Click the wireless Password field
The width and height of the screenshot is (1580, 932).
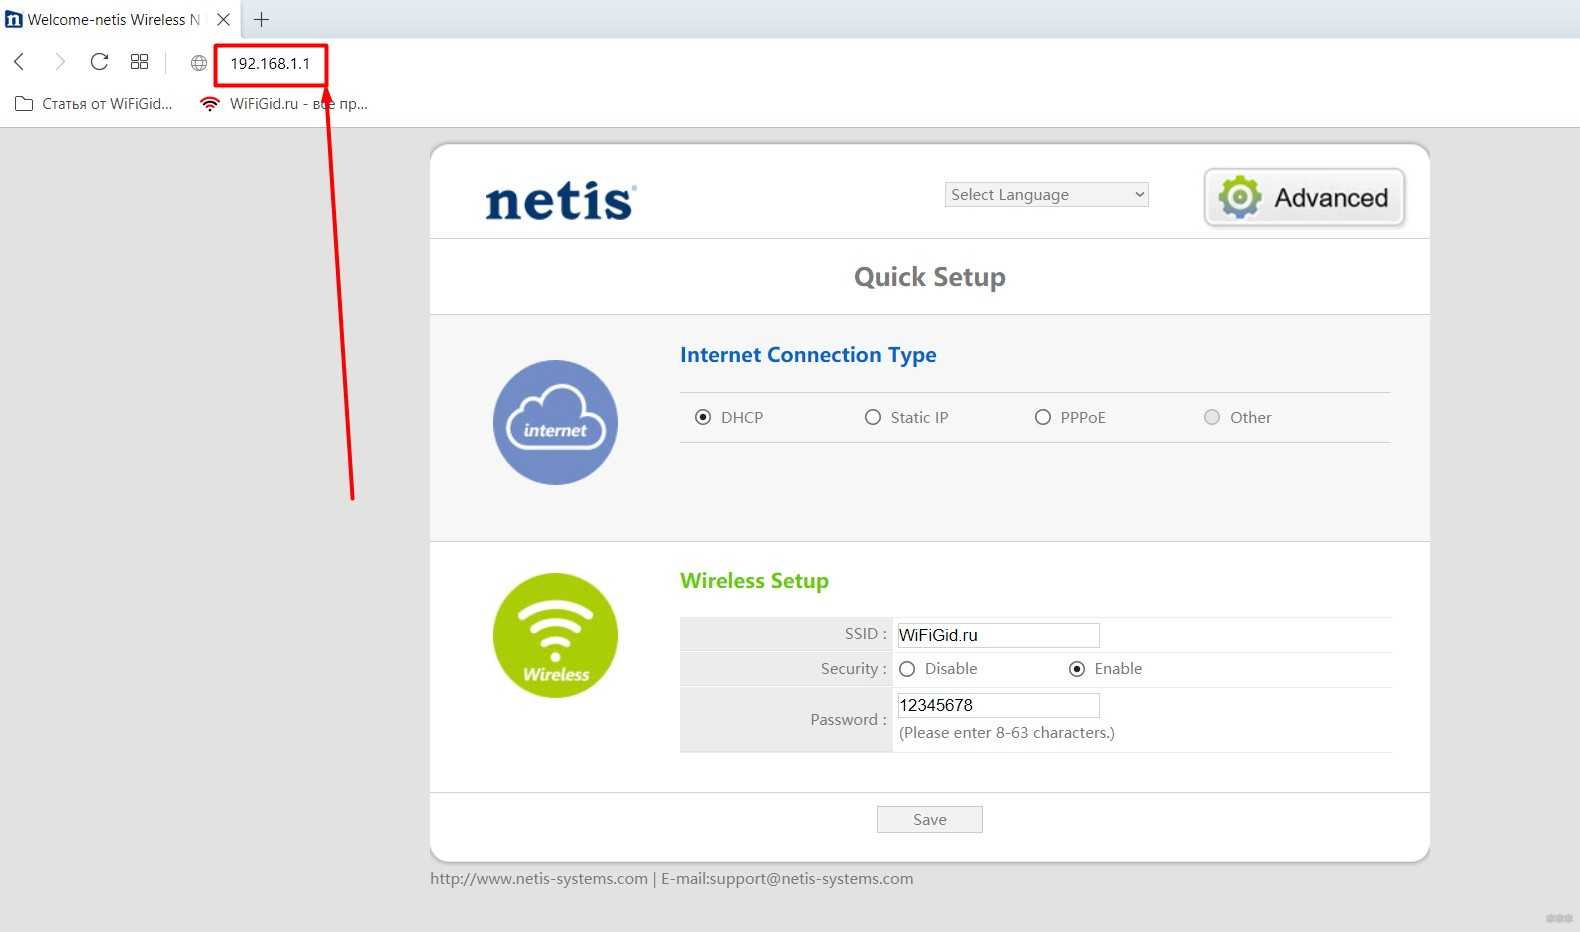pos(997,705)
